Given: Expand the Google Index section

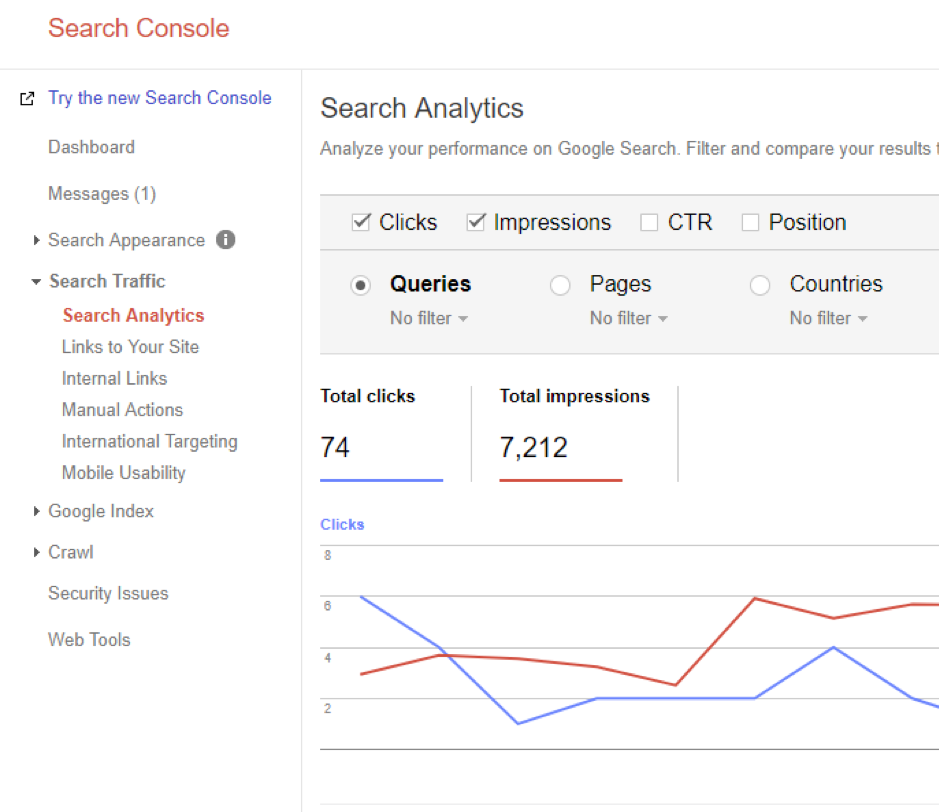Looking at the screenshot, I should coord(37,511).
